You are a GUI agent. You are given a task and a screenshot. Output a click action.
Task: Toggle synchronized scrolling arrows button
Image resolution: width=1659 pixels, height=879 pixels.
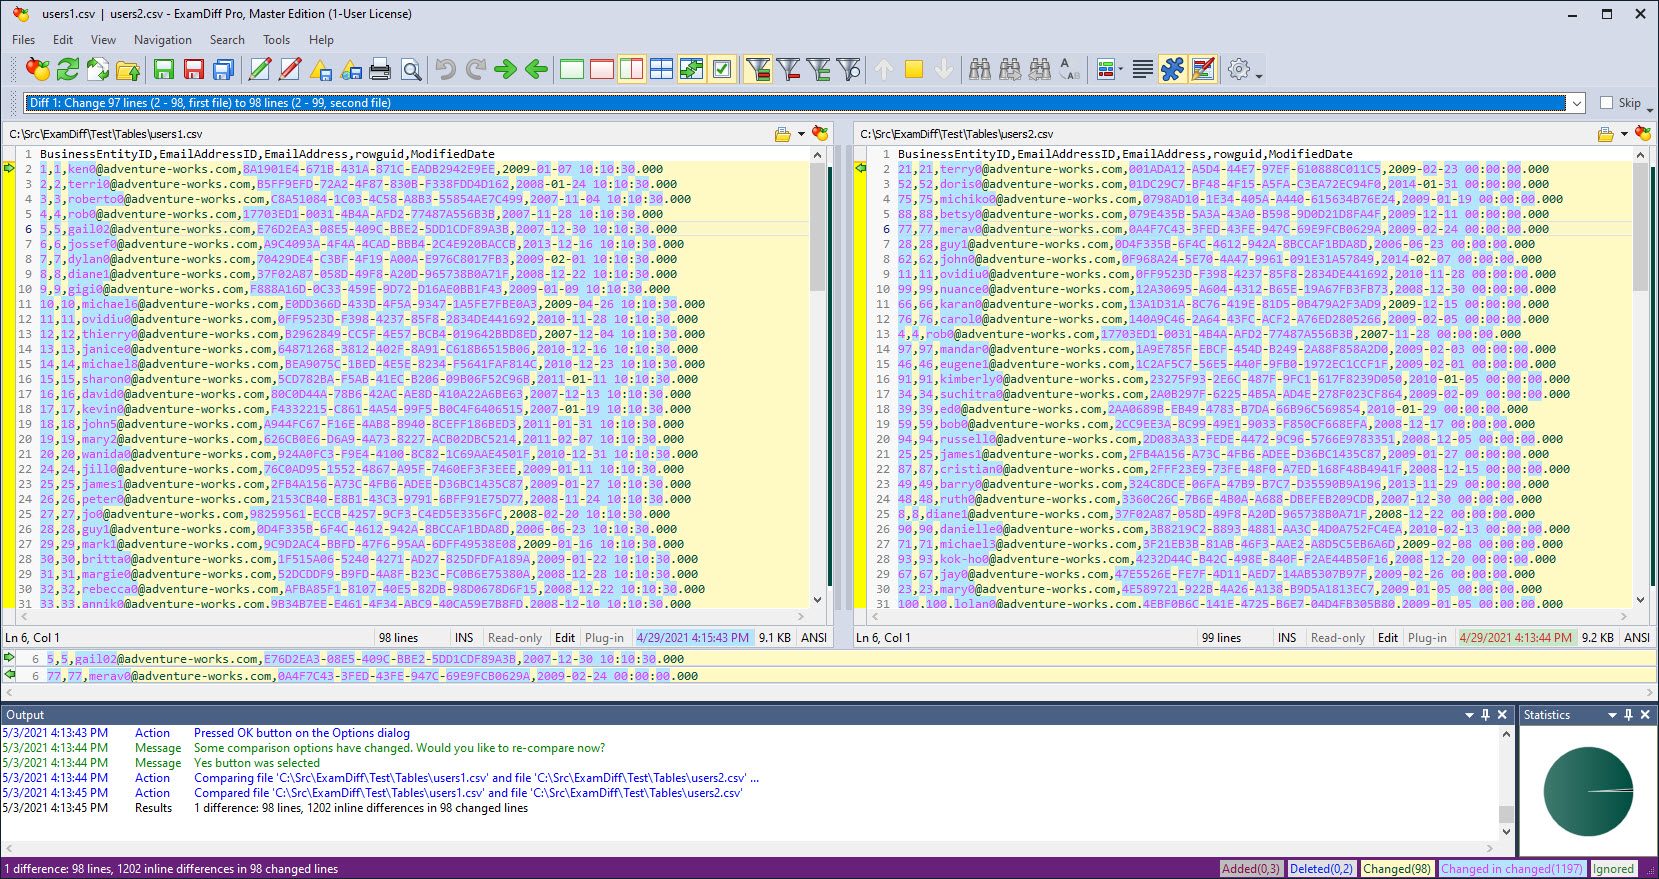pyautogui.click(x=692, y=69)
